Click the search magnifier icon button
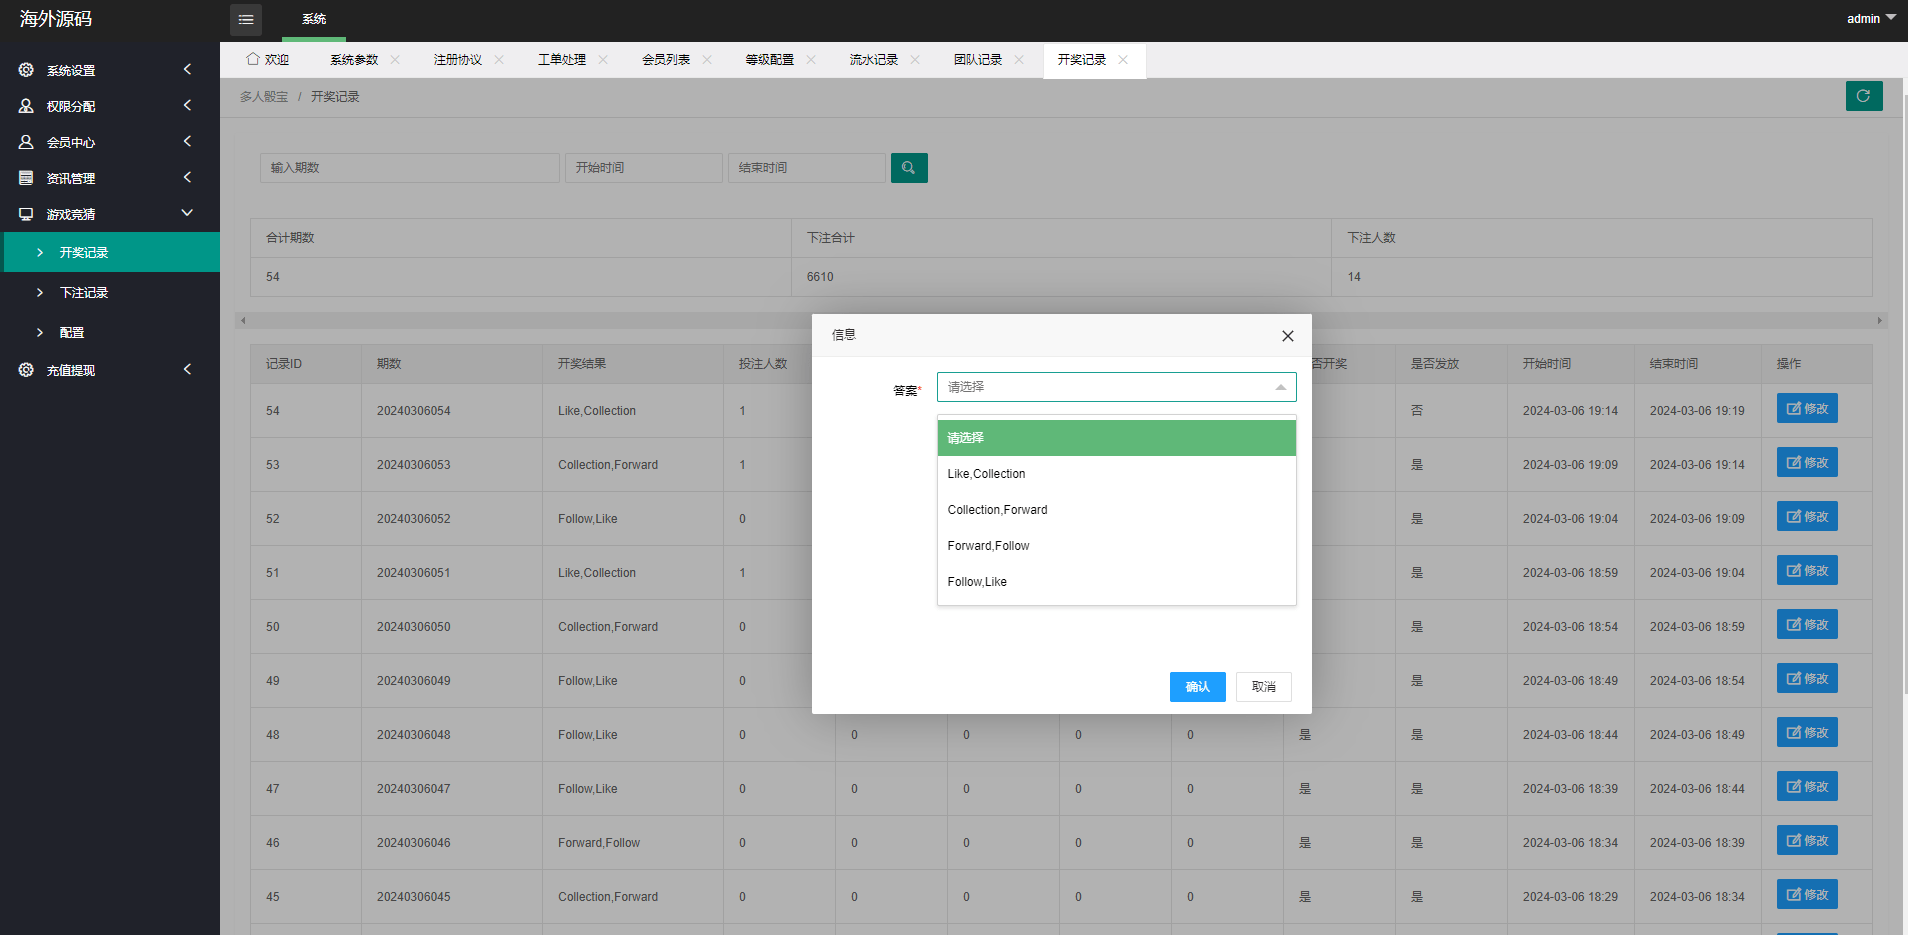 (908, 168)
